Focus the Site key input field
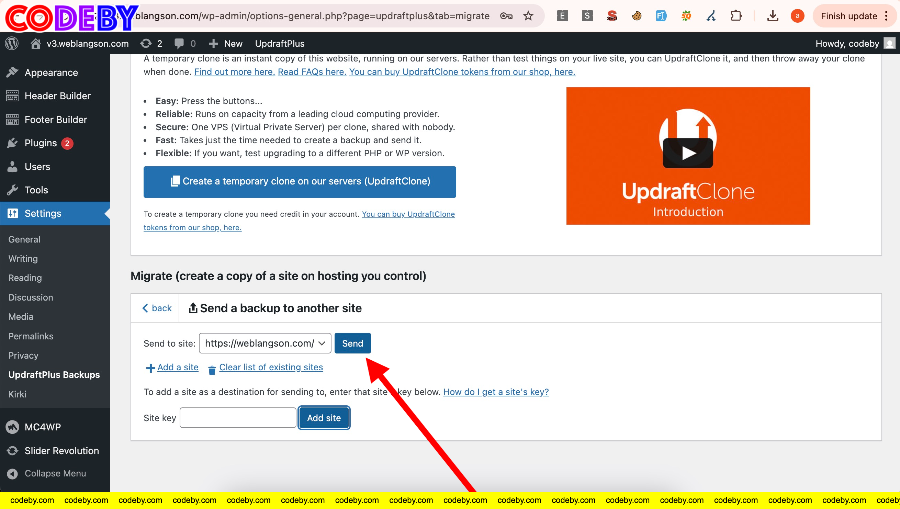The height and width of the screenshot is (509, 900). pyautogui.click(x=238, y=418)
